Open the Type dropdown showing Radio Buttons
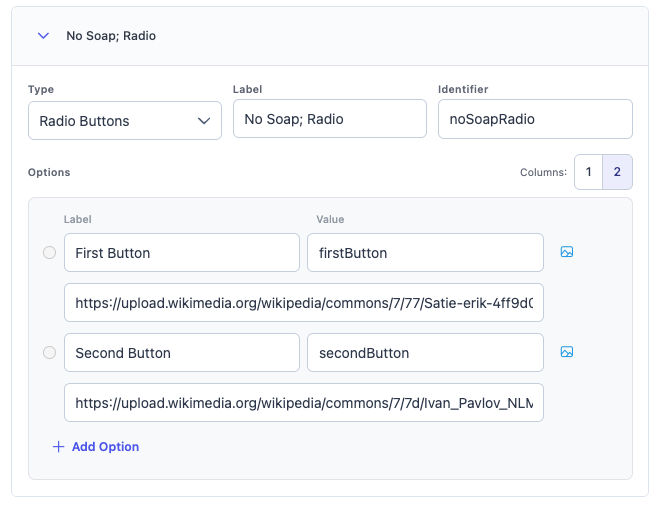This screenshot has height=512, width=658. (x=125, y=120)
